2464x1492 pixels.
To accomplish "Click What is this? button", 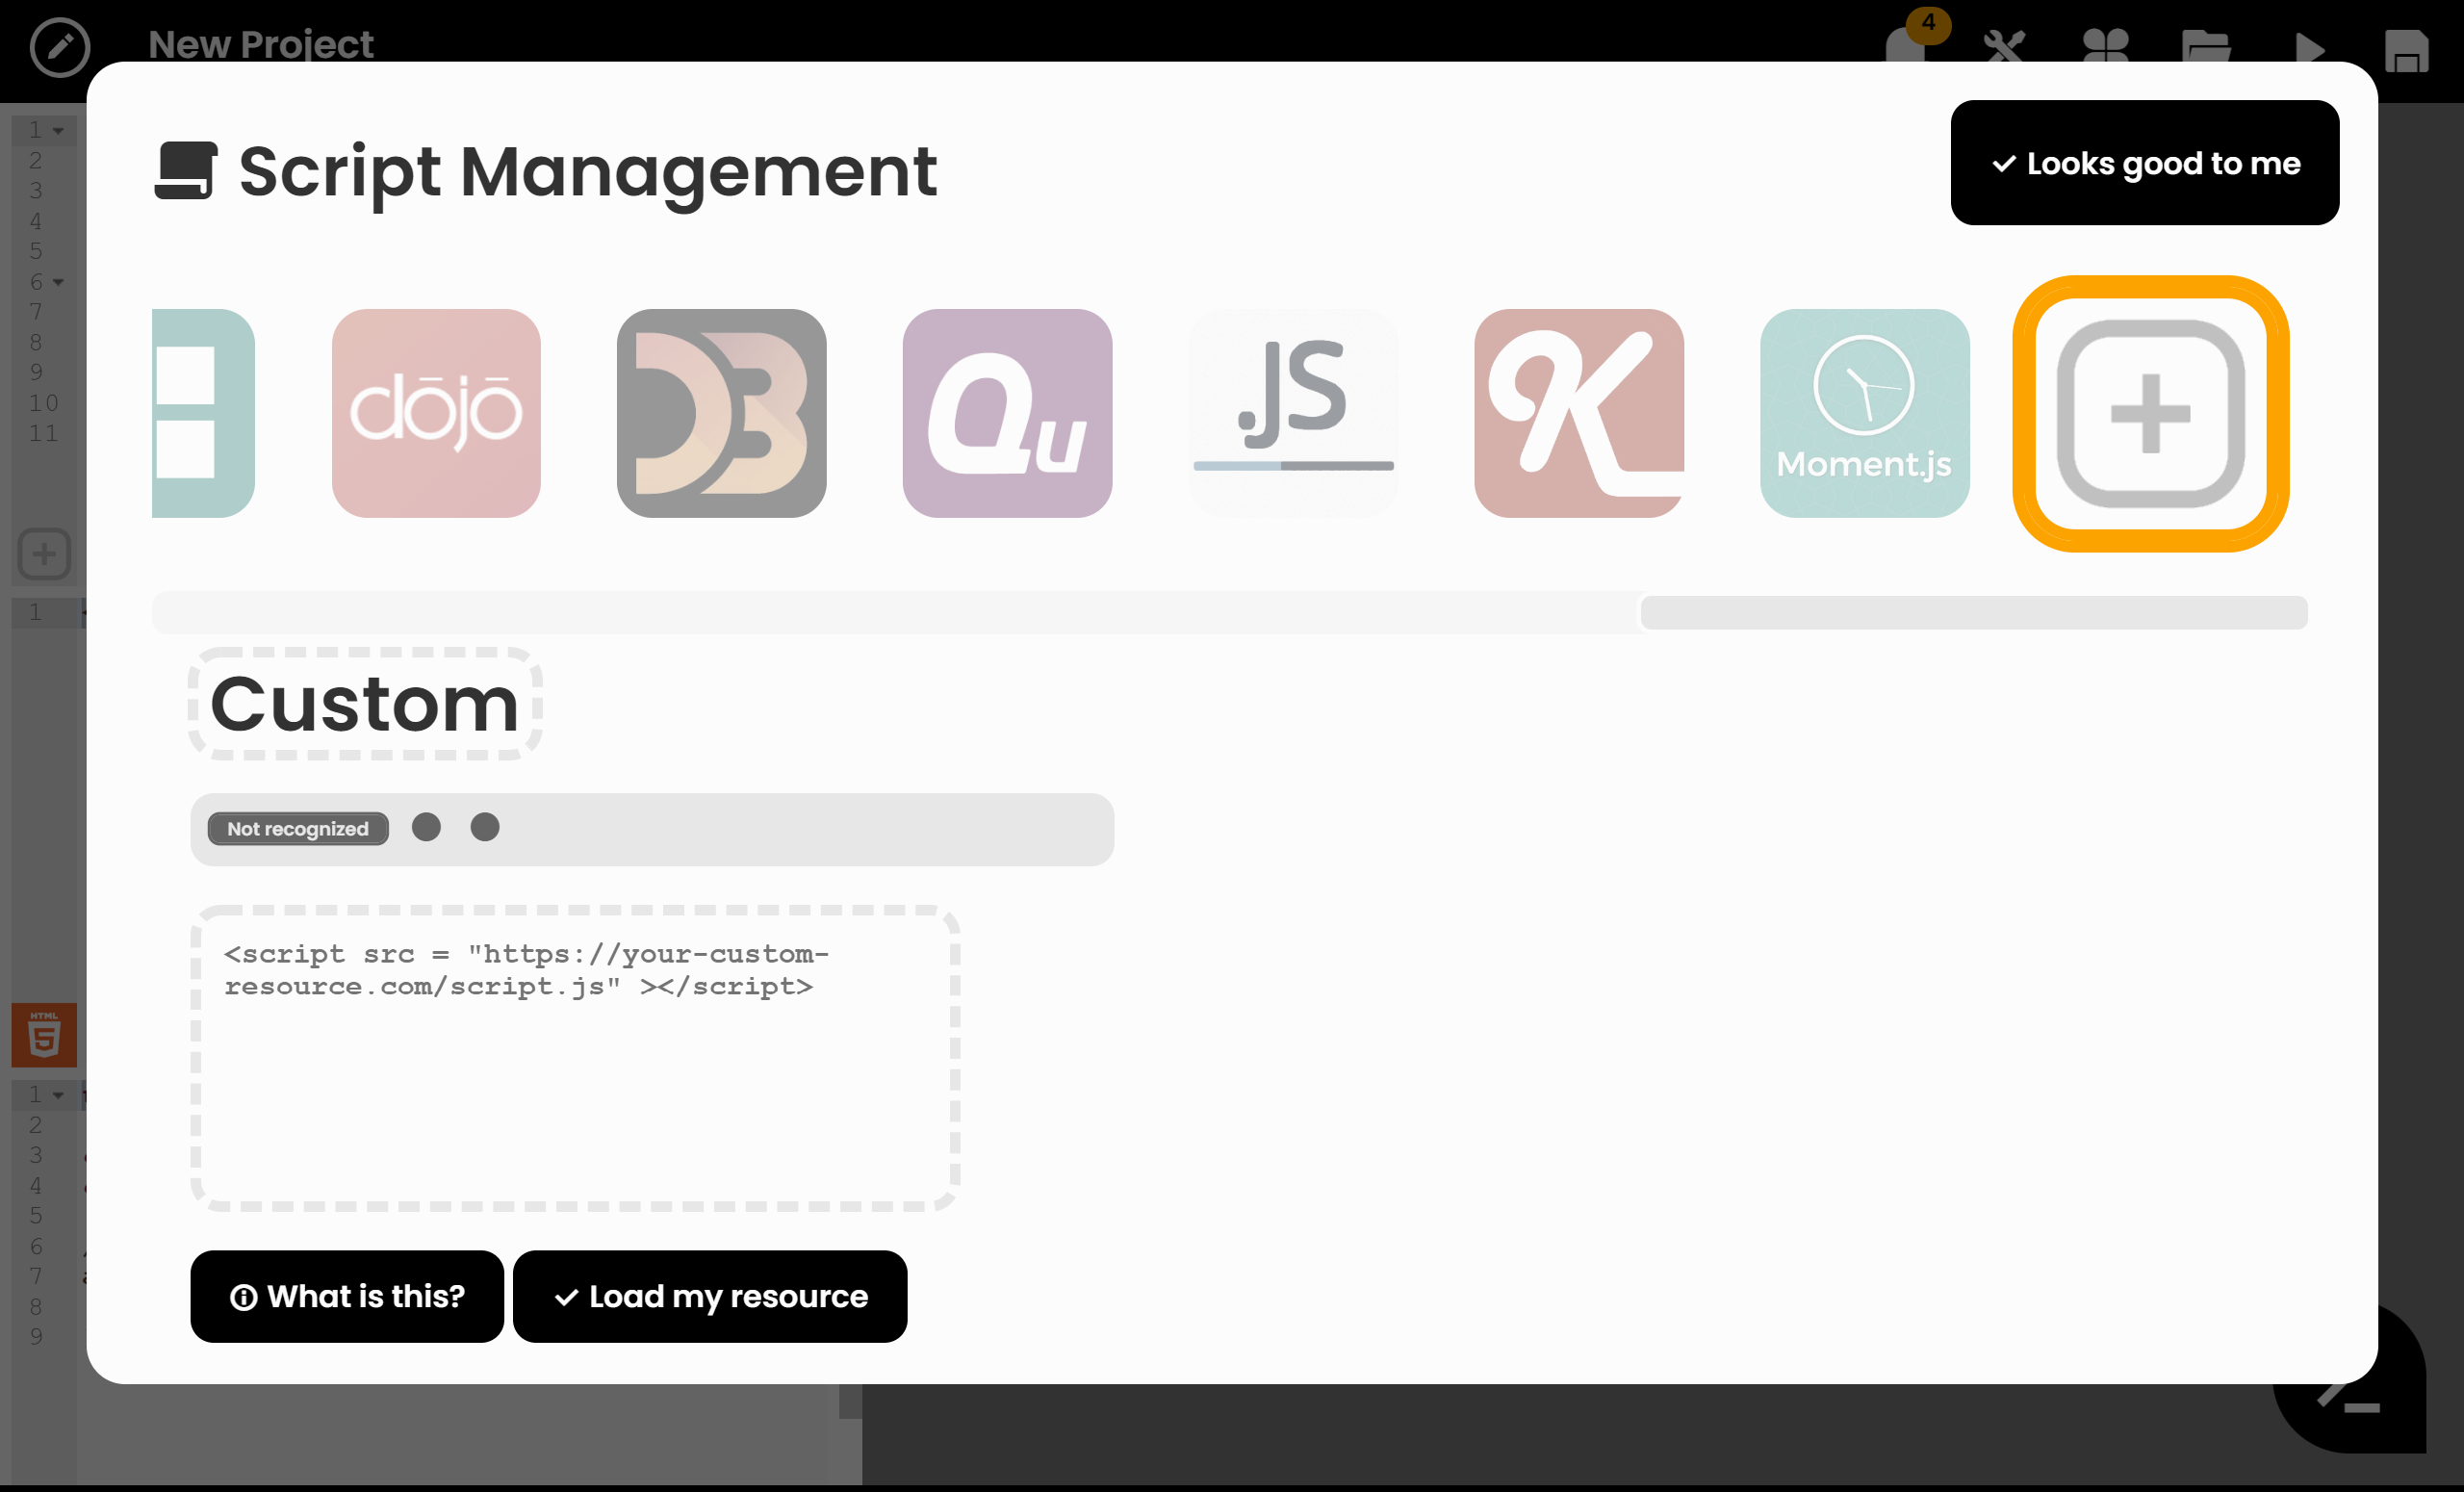I will tap(347, 1296).
